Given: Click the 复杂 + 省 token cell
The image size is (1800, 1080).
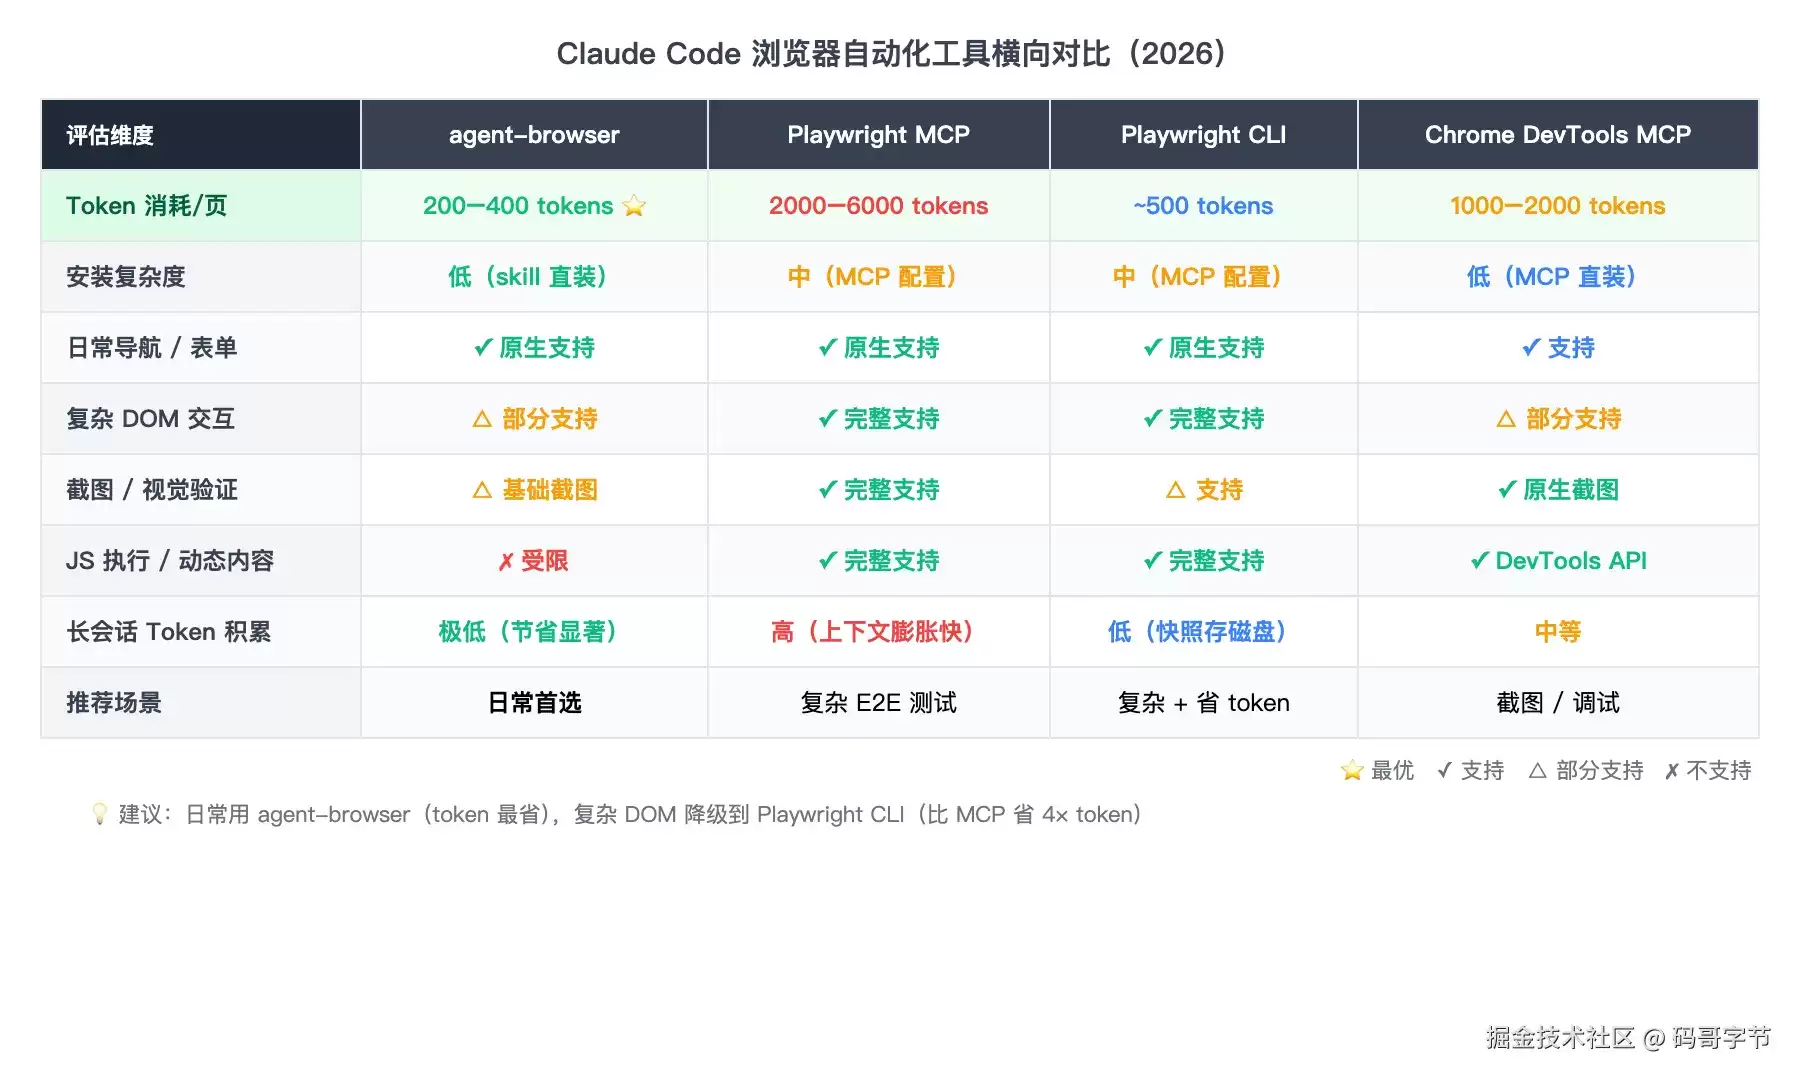Looking at the screenshot, I should [1203, 703].
